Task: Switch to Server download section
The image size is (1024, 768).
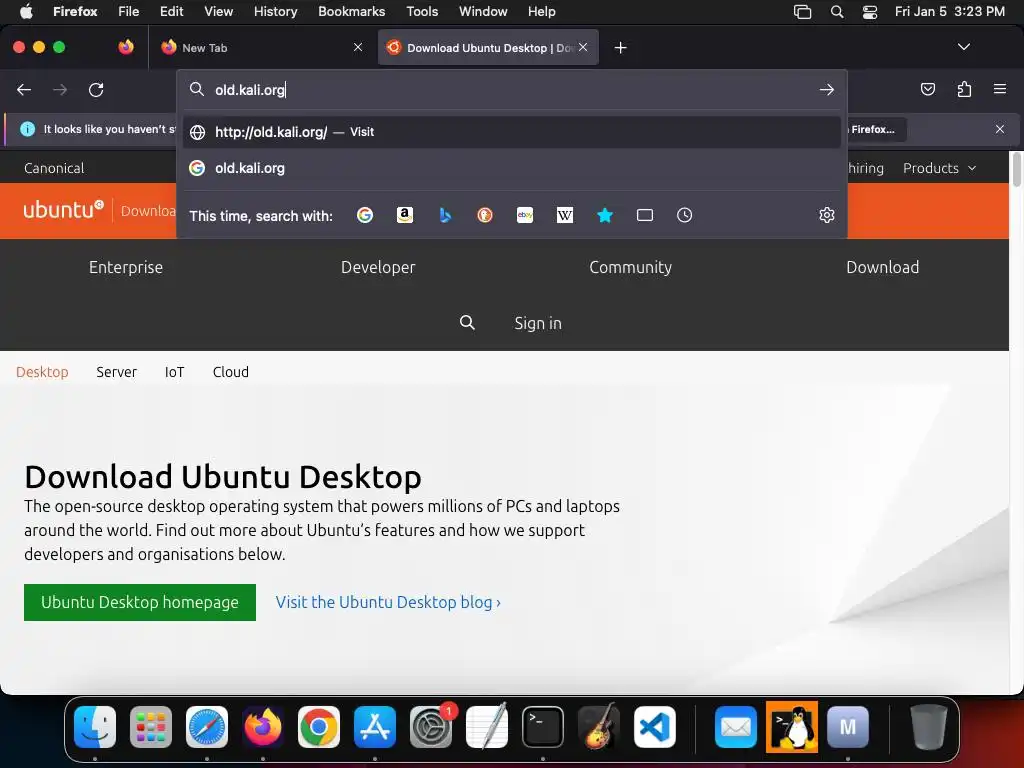Action: (116, 372)
